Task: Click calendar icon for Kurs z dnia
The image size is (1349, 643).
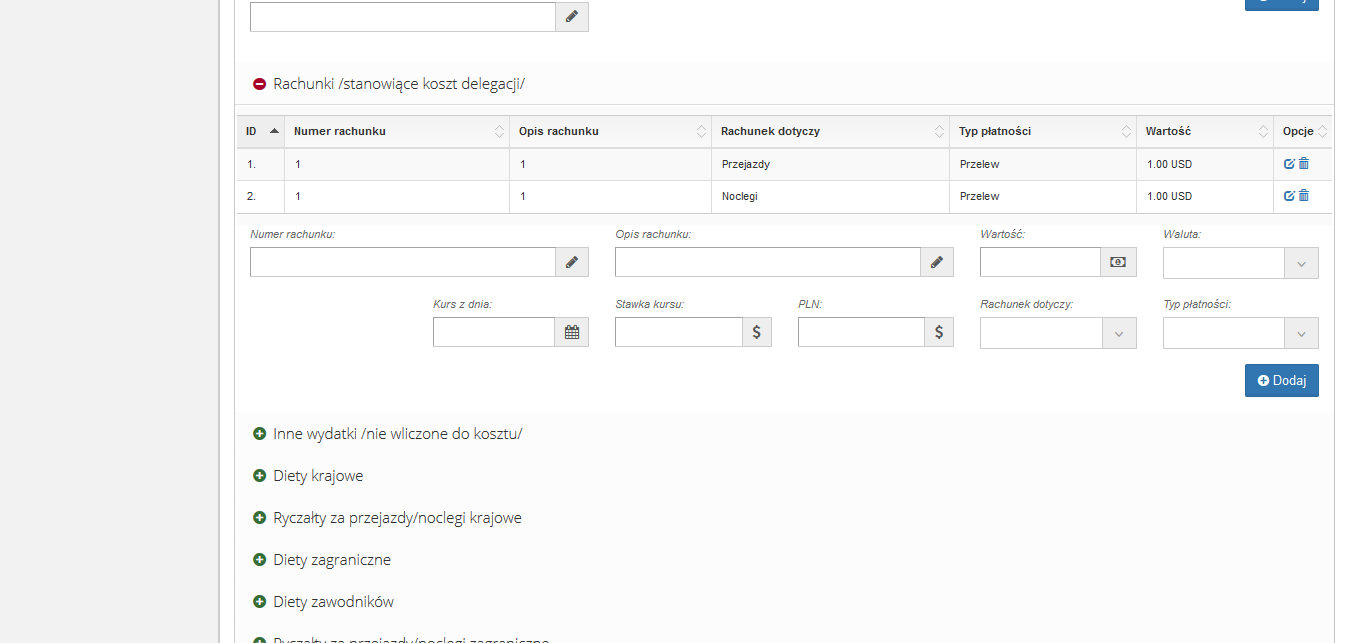Action: pos(572,332)
